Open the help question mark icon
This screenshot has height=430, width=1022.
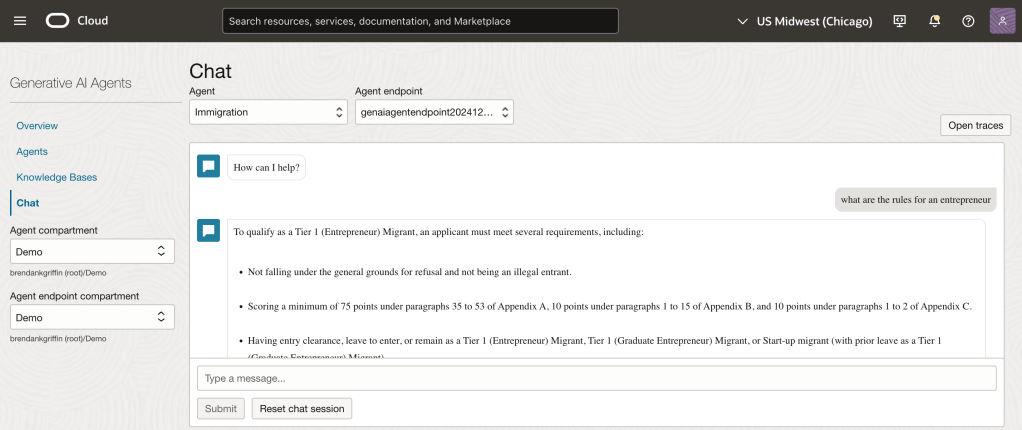coord(968,21)
